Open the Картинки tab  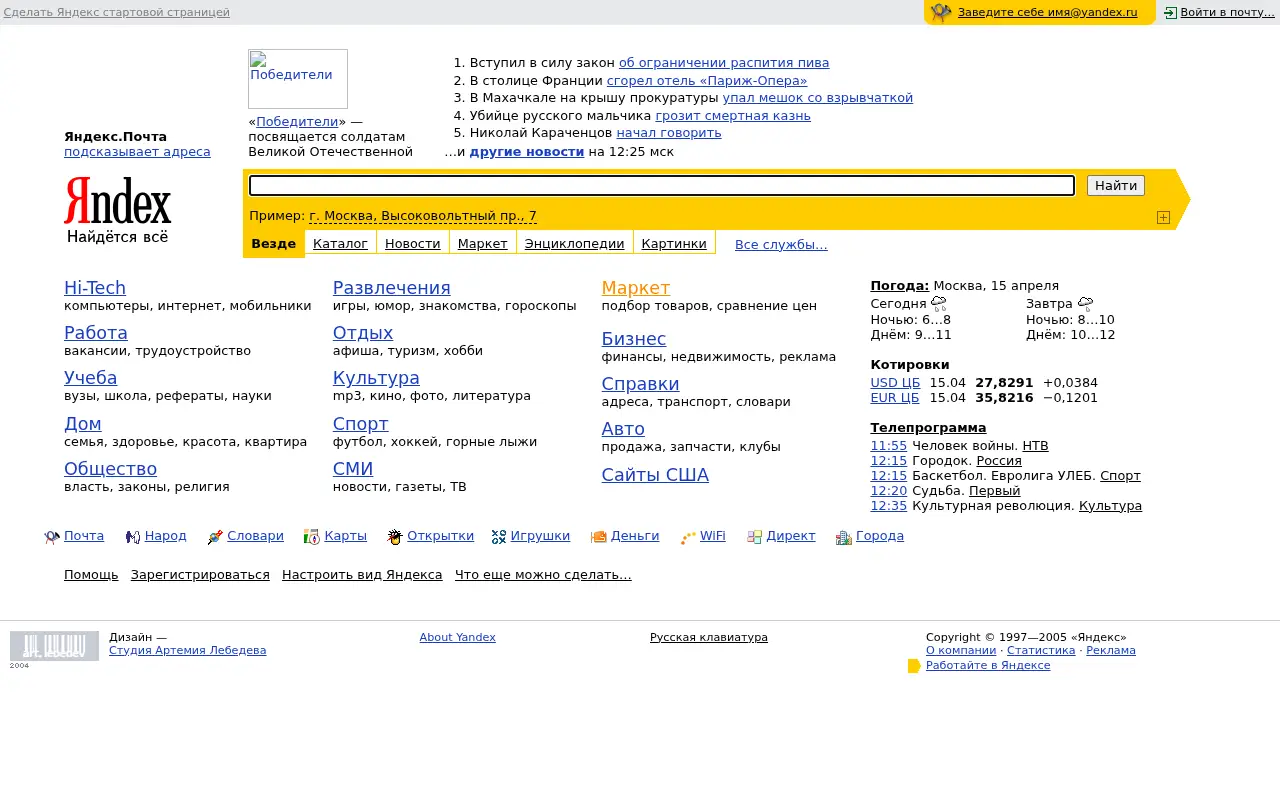[x=674, y=244]
